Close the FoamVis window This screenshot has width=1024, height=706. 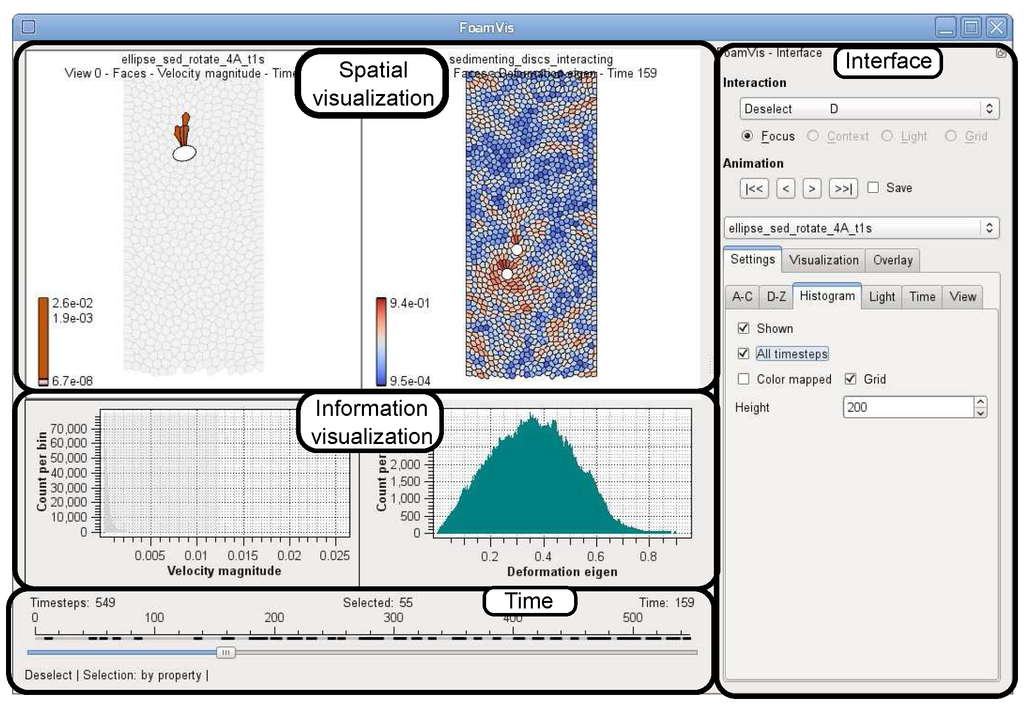tap(997, 27)
